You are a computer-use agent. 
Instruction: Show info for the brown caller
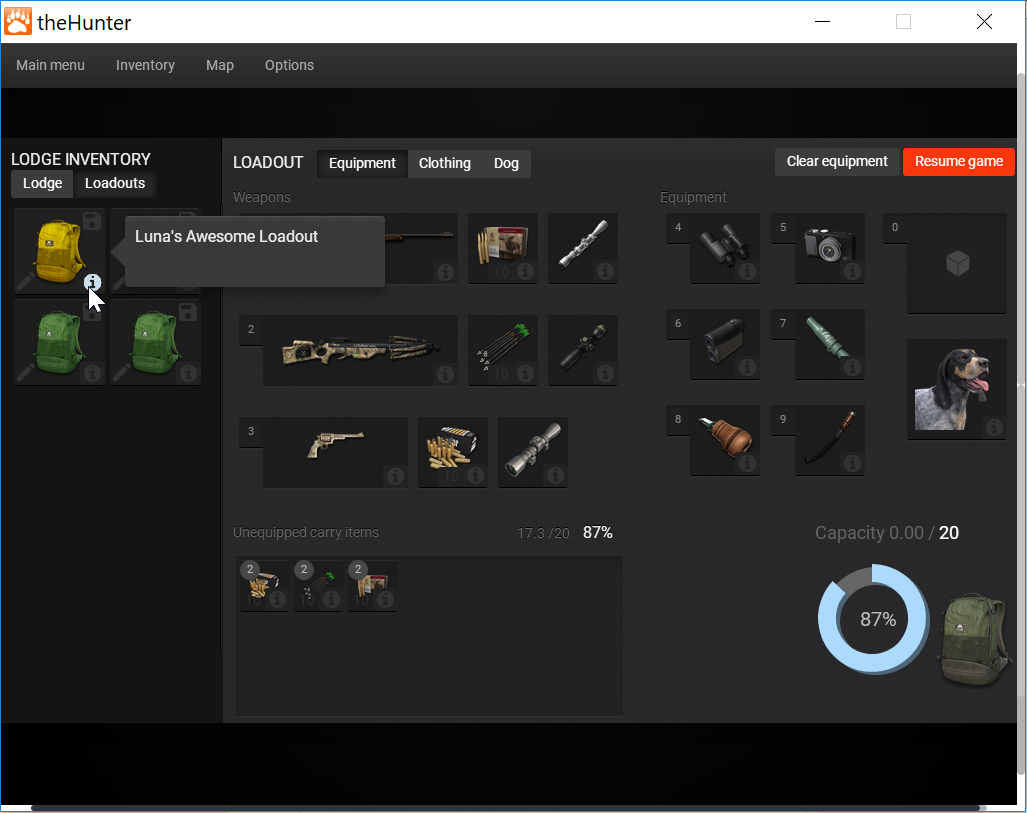click(747, 463)
